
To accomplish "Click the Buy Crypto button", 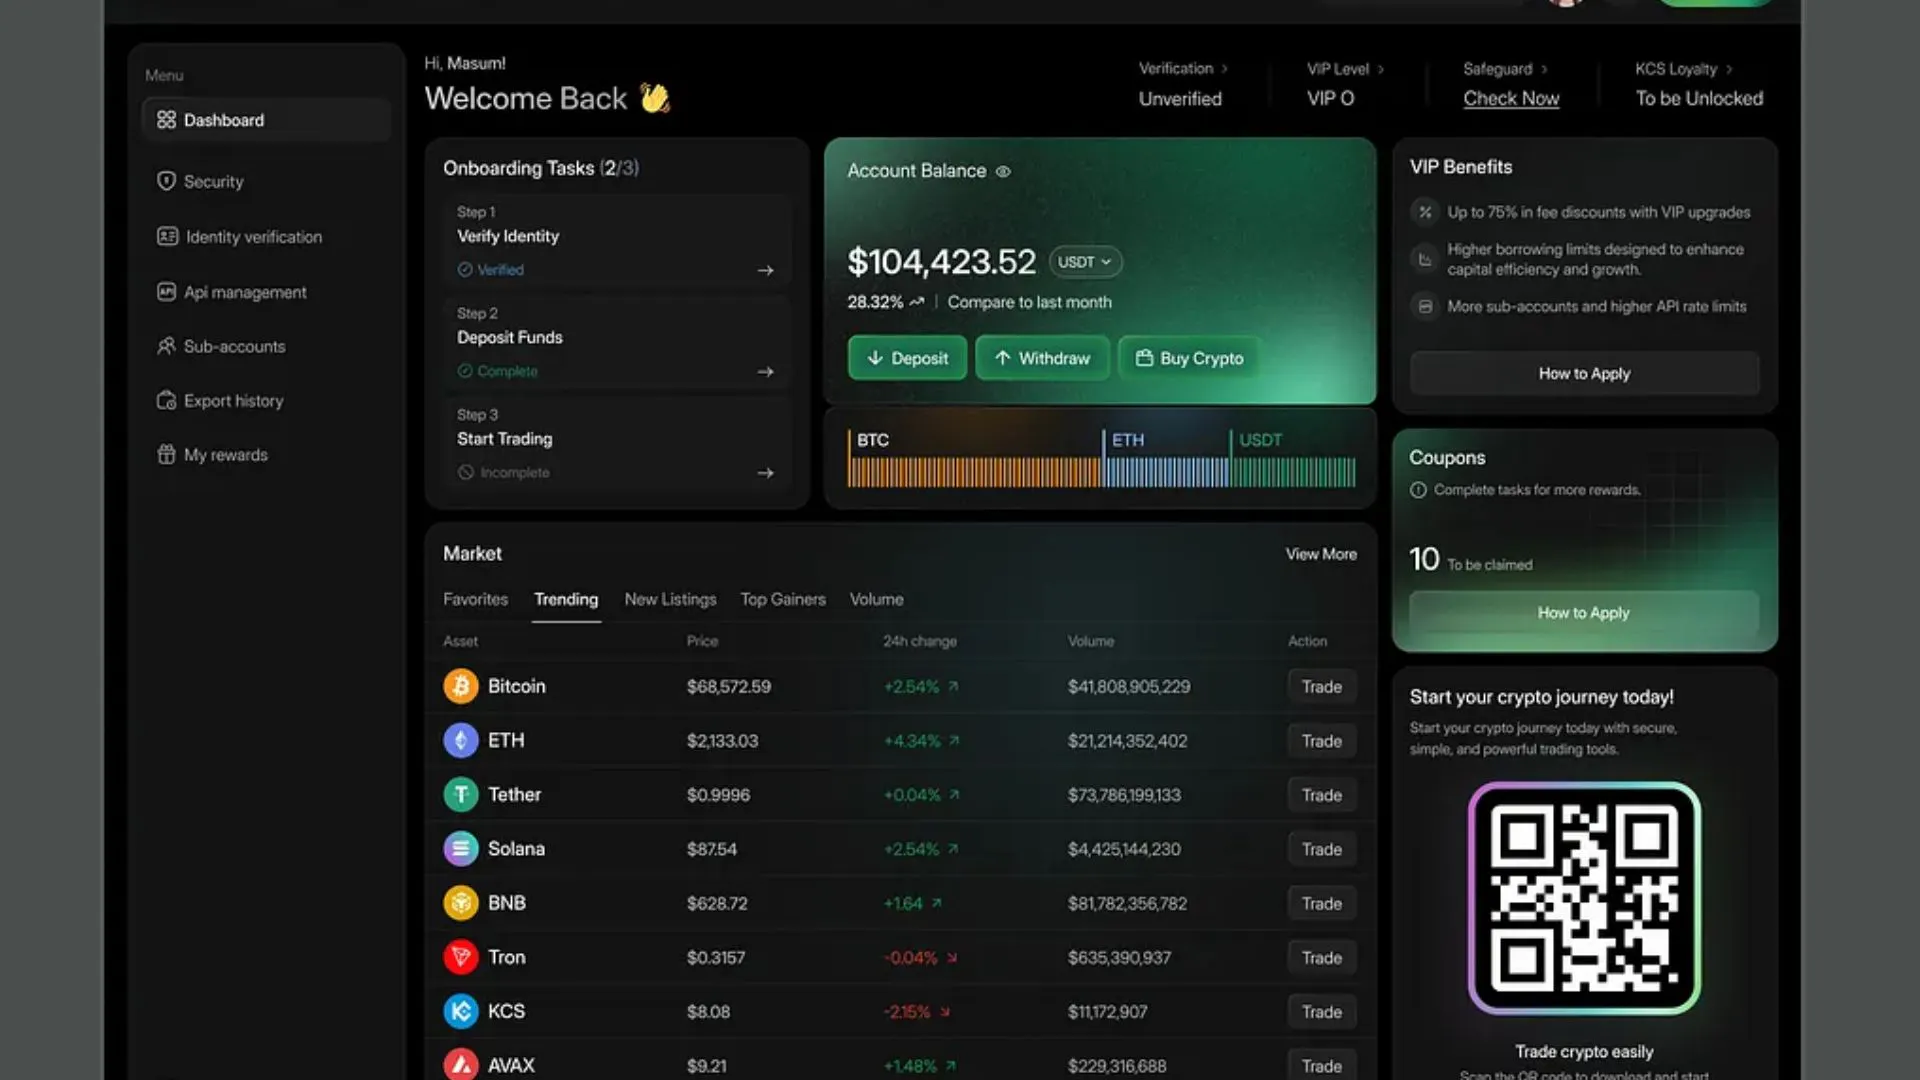I will tap(1189, 358).
